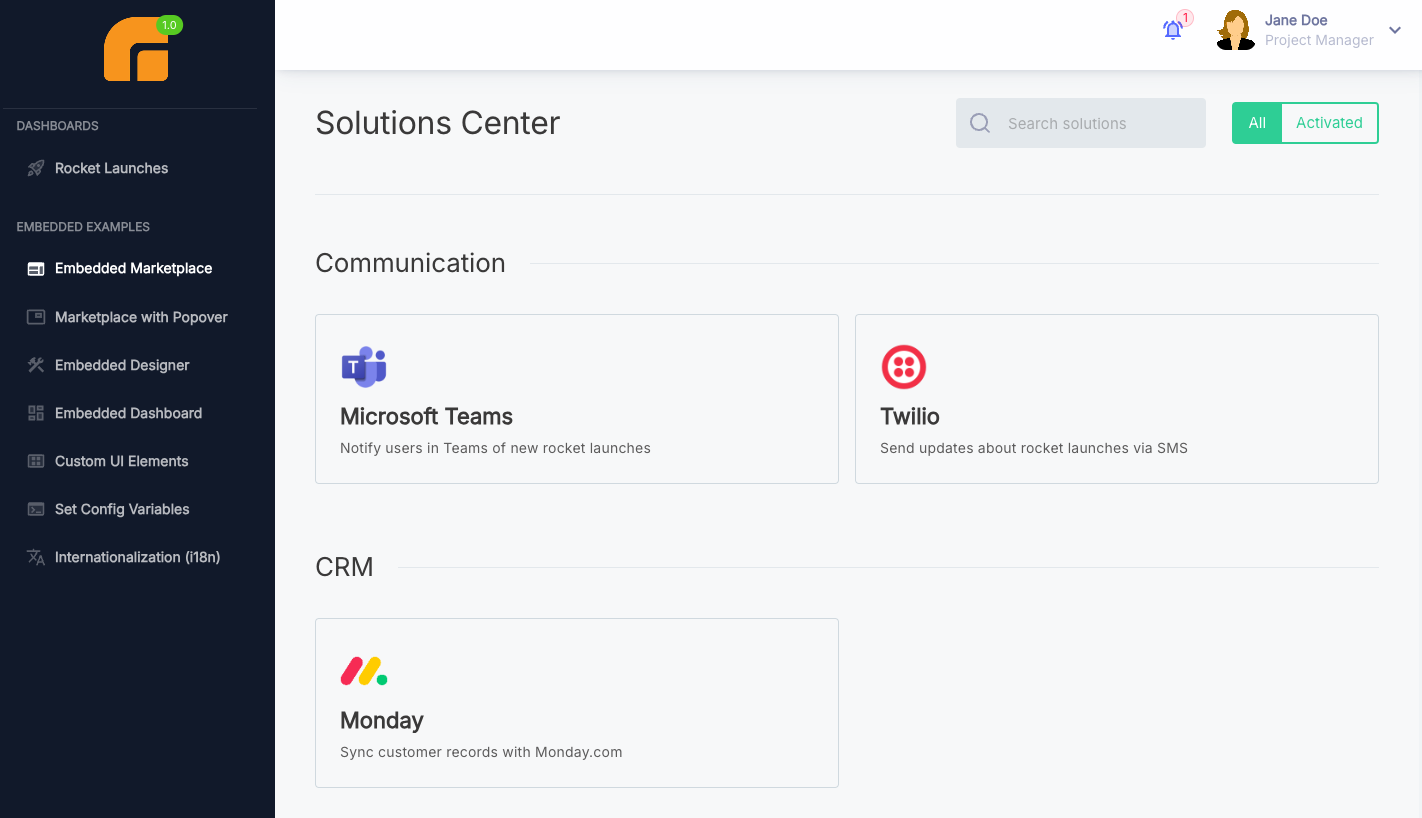This screenshot has width=1422, height=818.
Task: Select the All filter option
Action: pyautogui.click(x=1256, y=122)
